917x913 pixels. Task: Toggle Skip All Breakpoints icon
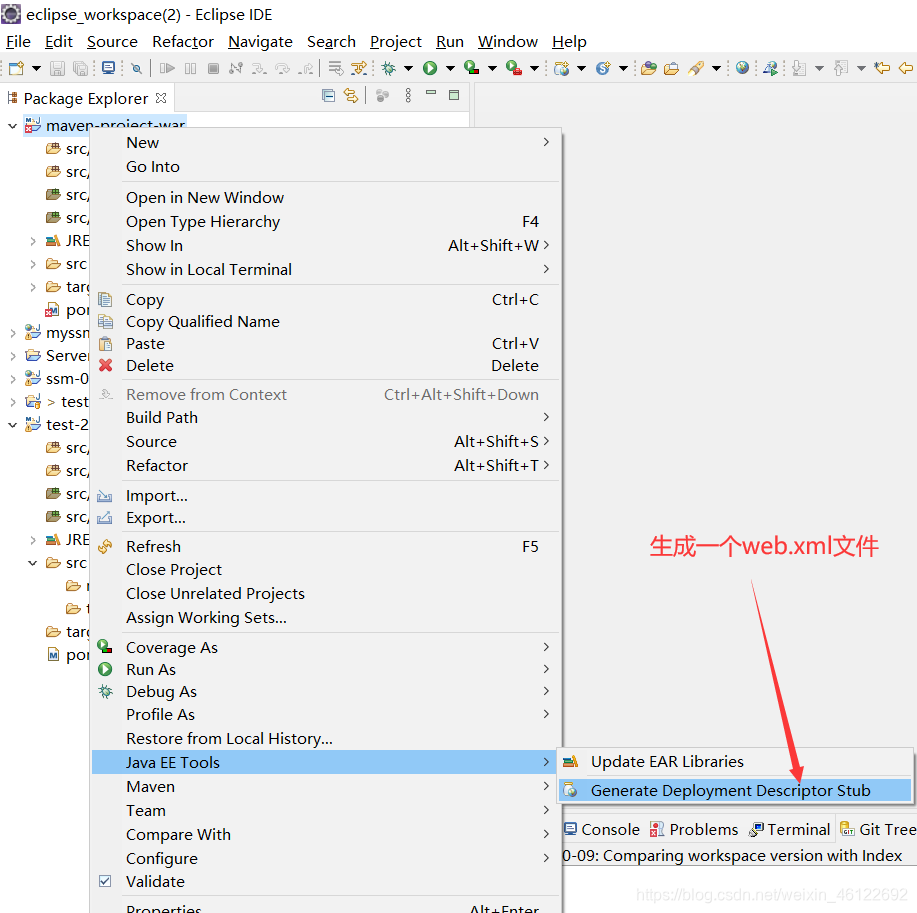[136, 68]
